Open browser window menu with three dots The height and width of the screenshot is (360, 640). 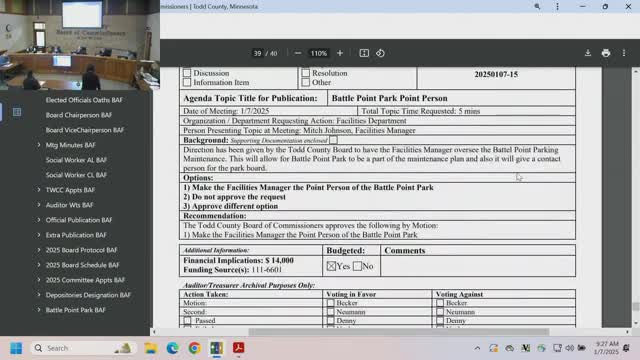[557, 7]
